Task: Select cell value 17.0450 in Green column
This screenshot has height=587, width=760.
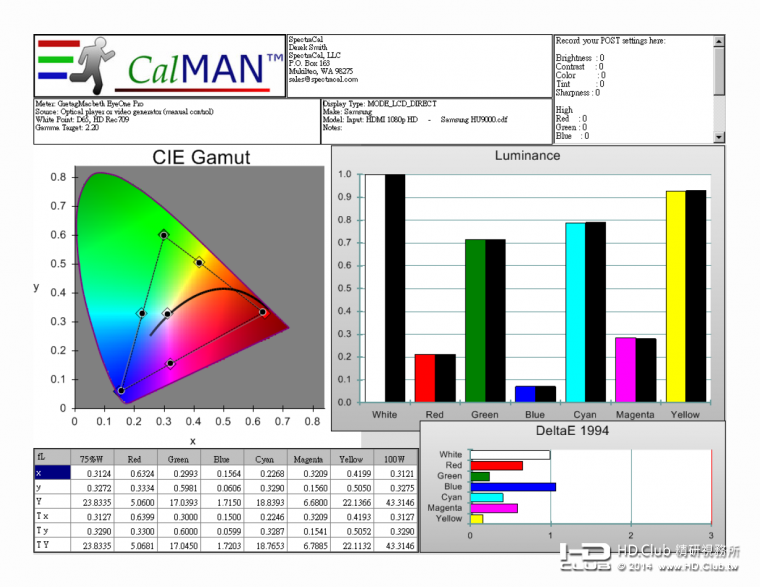Action: point(179,545)
